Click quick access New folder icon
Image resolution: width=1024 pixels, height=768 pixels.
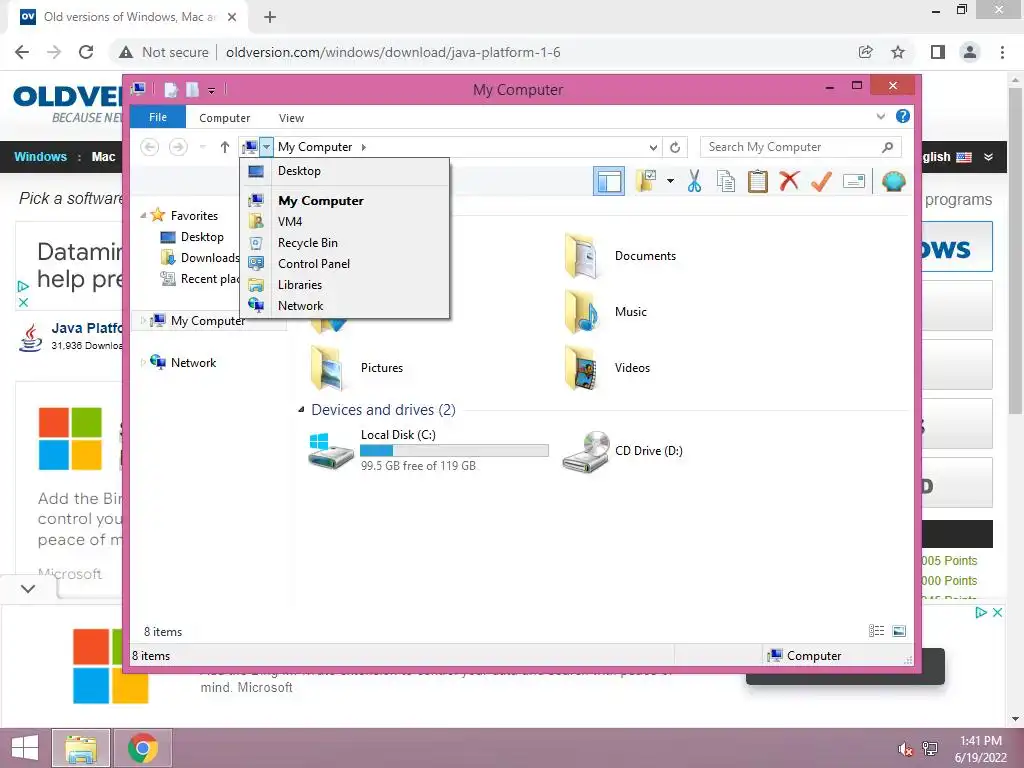coord(193,89)
